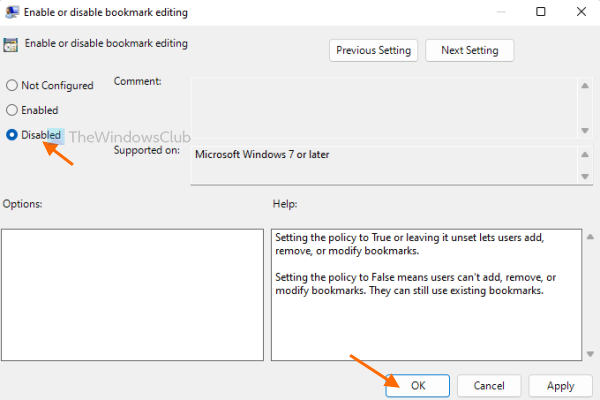Click the title bar policy window icon

point(12,12)
